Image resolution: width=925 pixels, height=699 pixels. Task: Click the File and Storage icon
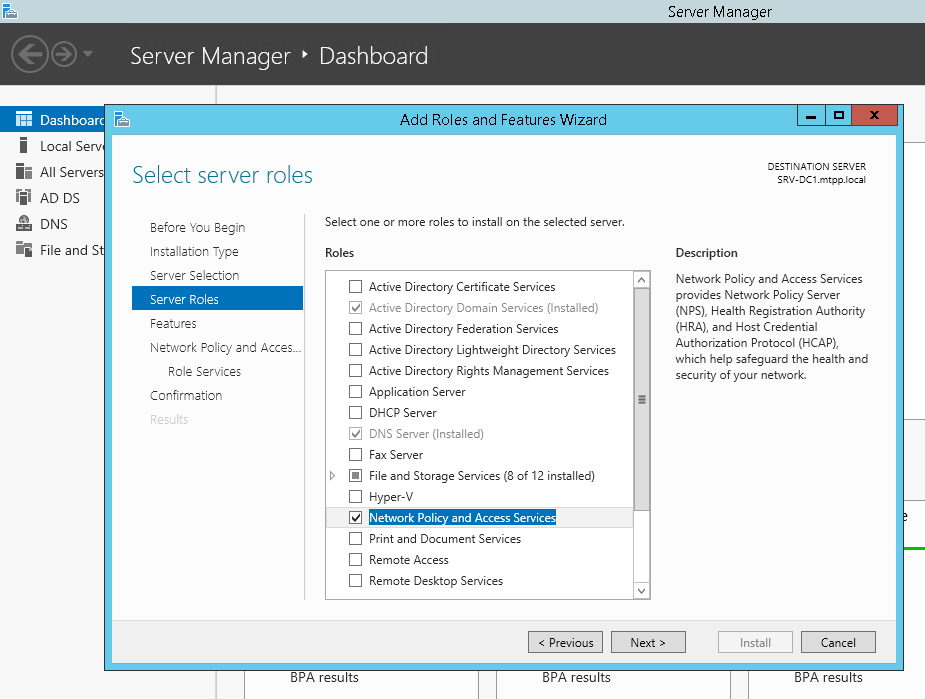tap(24, 250)
